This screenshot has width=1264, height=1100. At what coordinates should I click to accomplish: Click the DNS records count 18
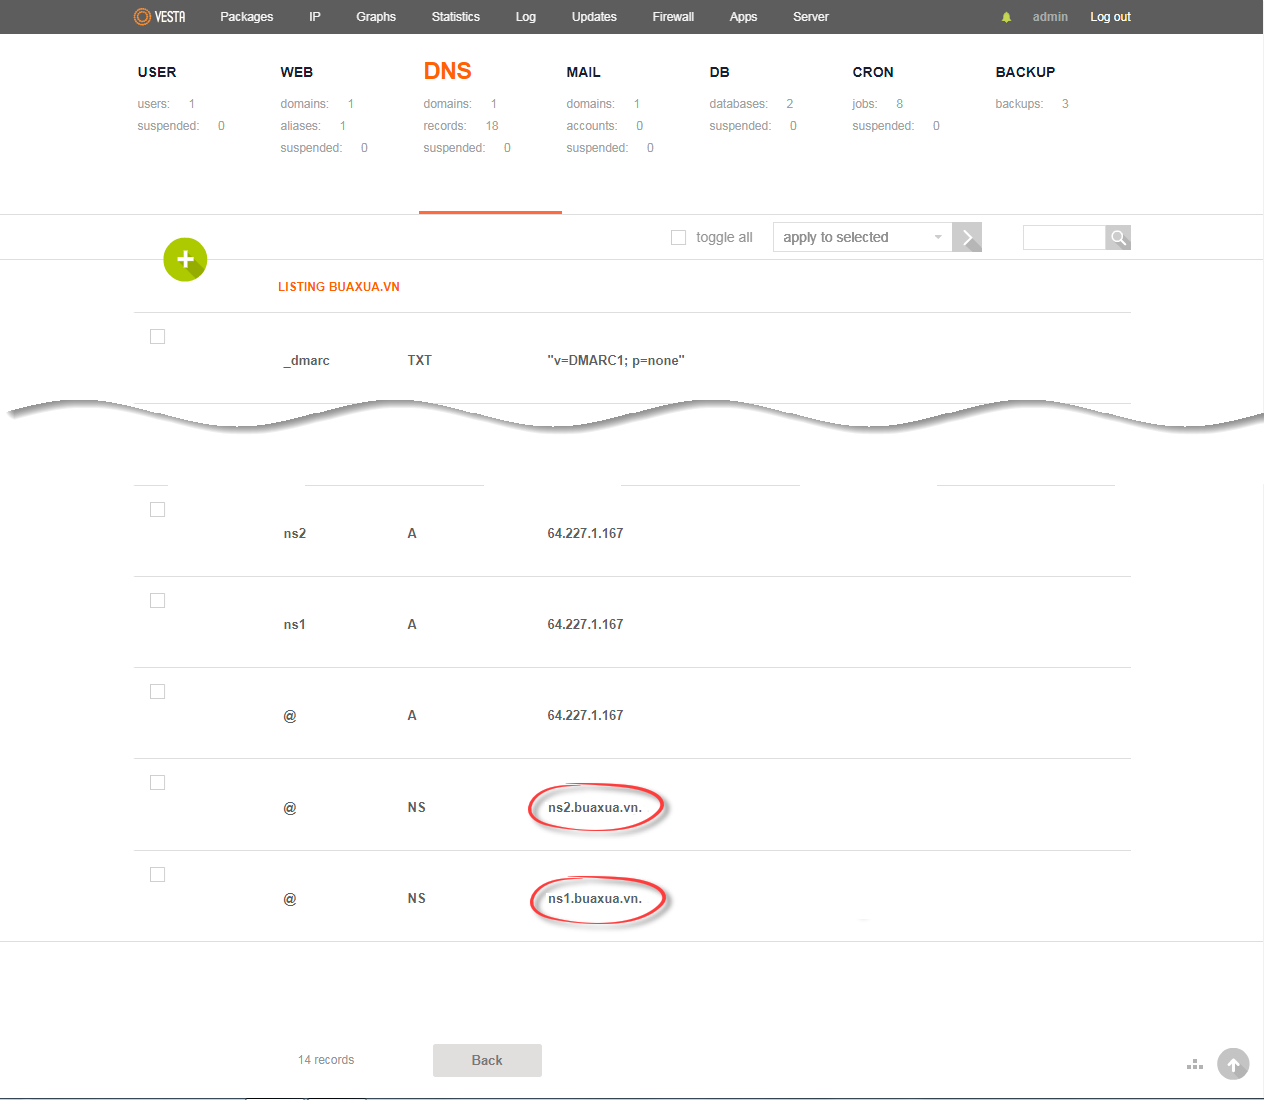pyautogui.click(x=492, y=126)
